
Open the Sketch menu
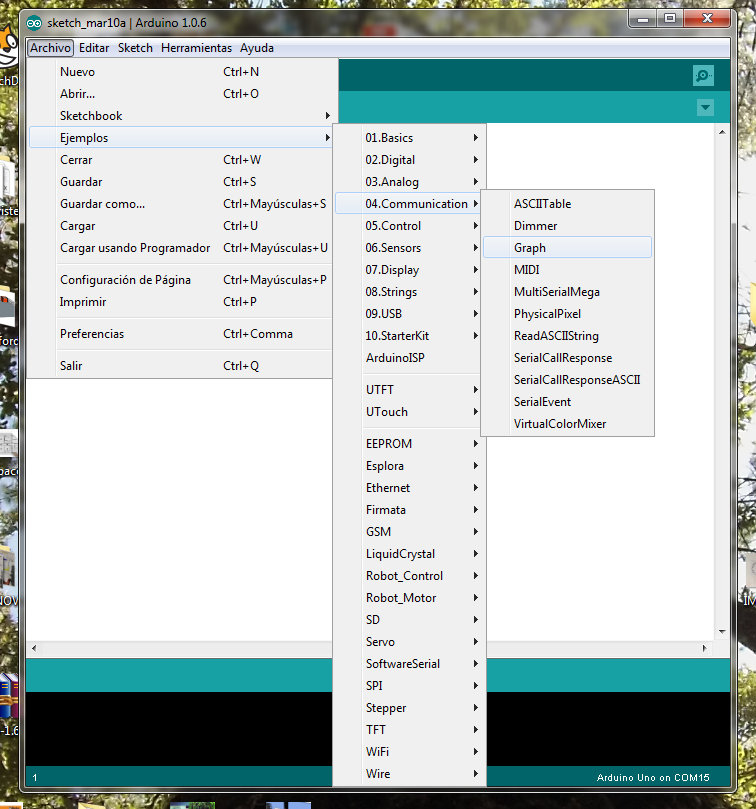pos(135,48)
